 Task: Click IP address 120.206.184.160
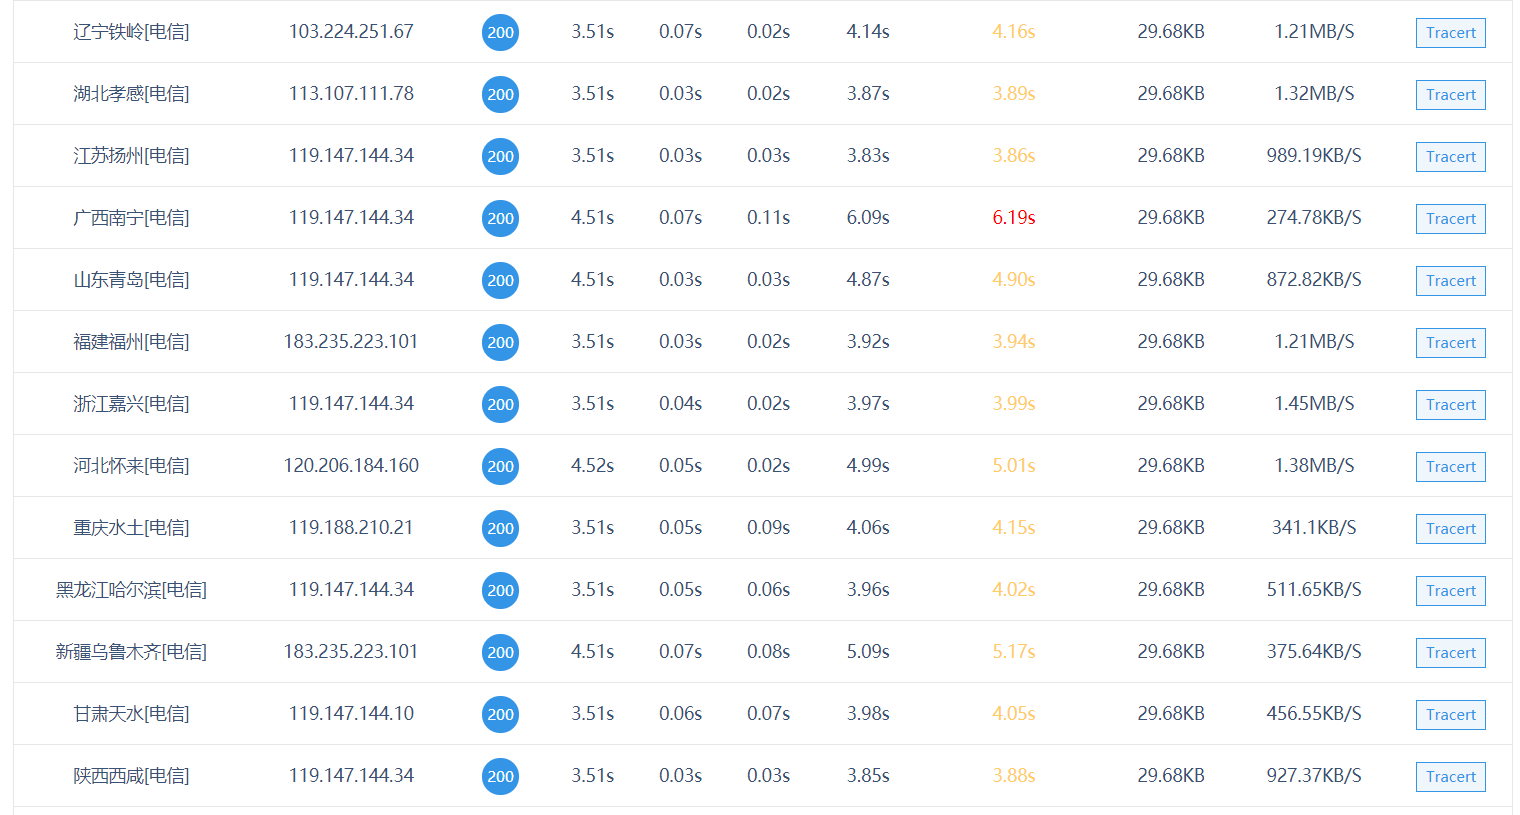pos(351,466)
